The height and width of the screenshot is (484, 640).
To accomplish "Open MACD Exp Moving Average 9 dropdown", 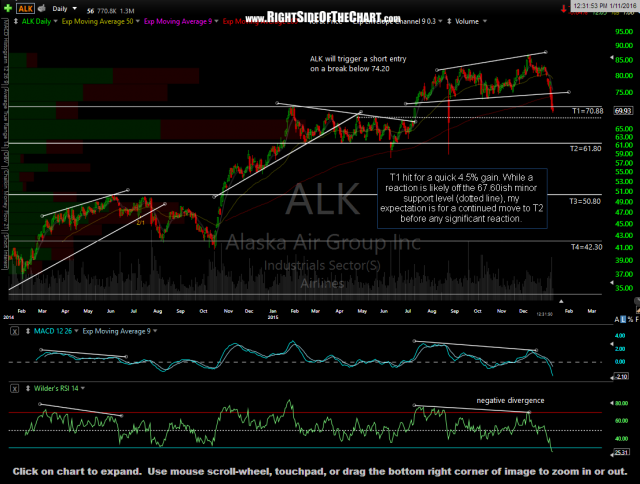I will pyautogui.click(x=155, y=331).
